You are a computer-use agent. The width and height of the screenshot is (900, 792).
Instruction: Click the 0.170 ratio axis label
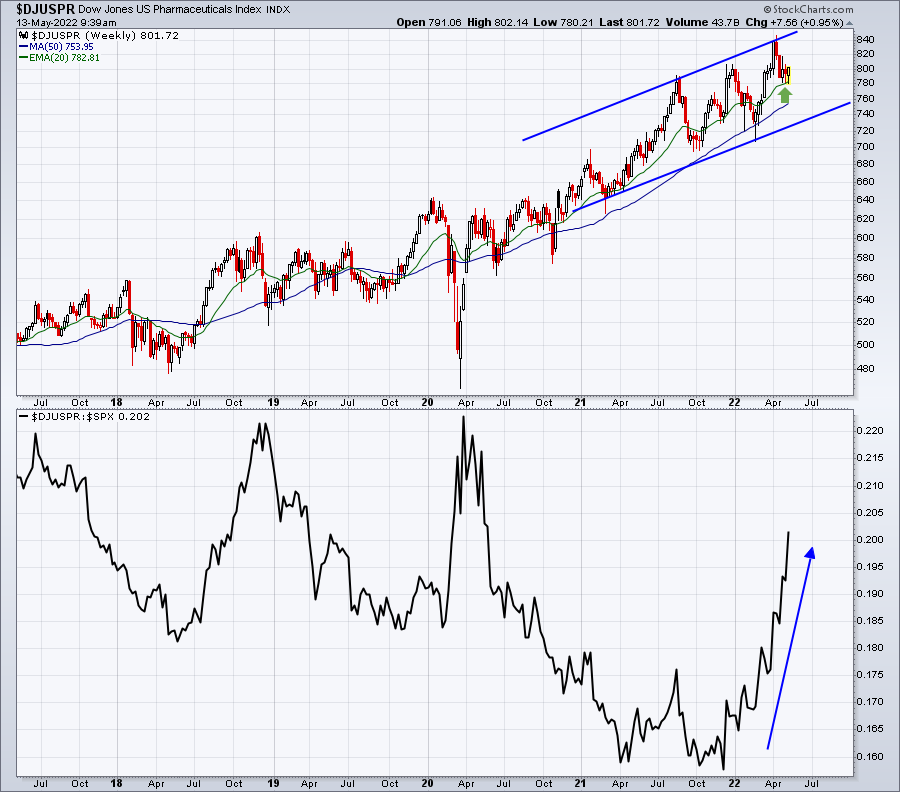pos(870,701)
